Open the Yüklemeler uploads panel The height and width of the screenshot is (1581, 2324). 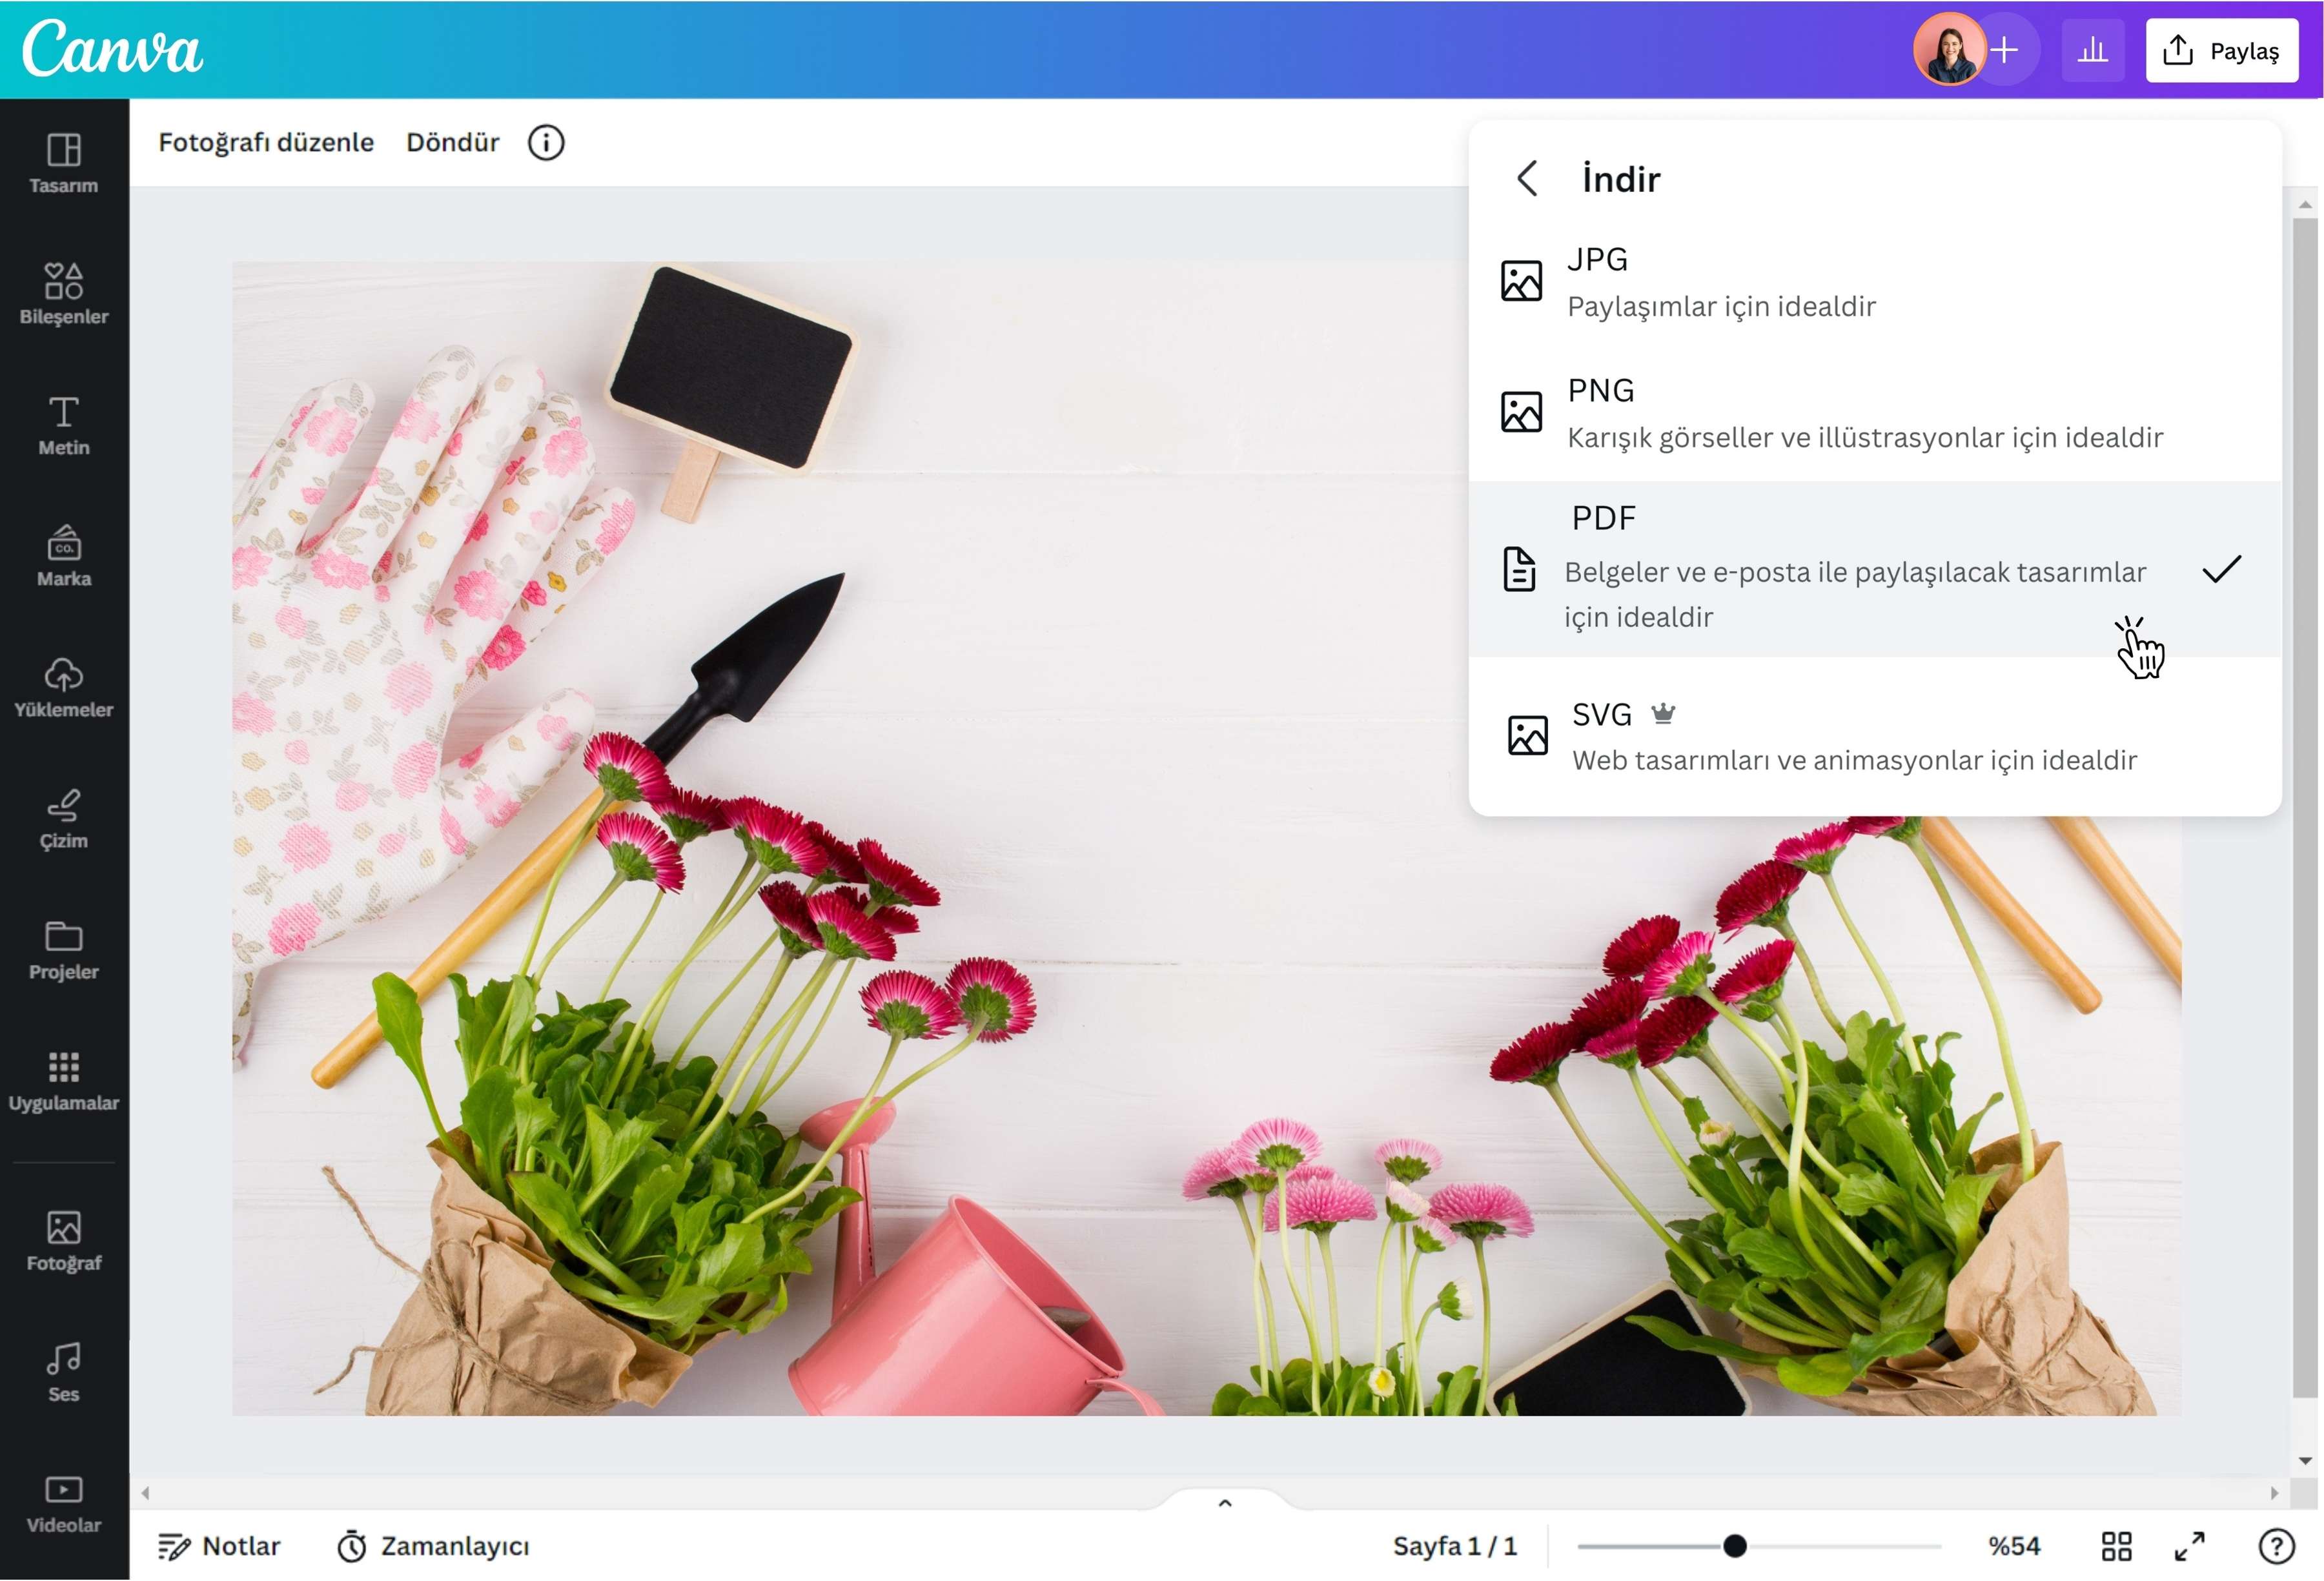point(63,688)
